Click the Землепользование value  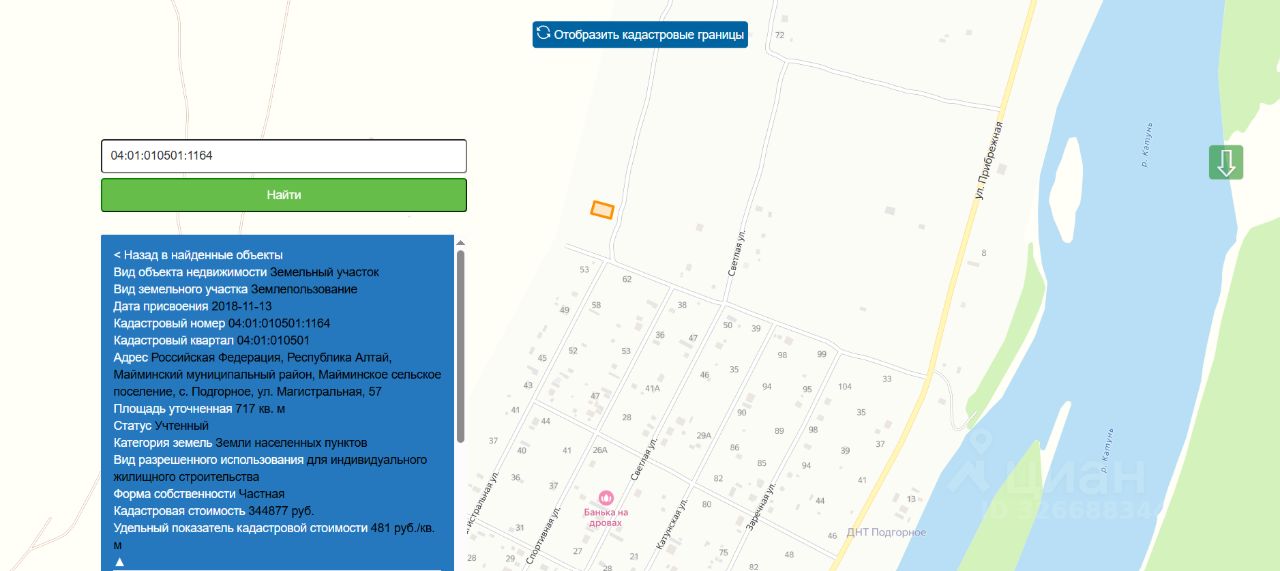(x=304, y=290)
